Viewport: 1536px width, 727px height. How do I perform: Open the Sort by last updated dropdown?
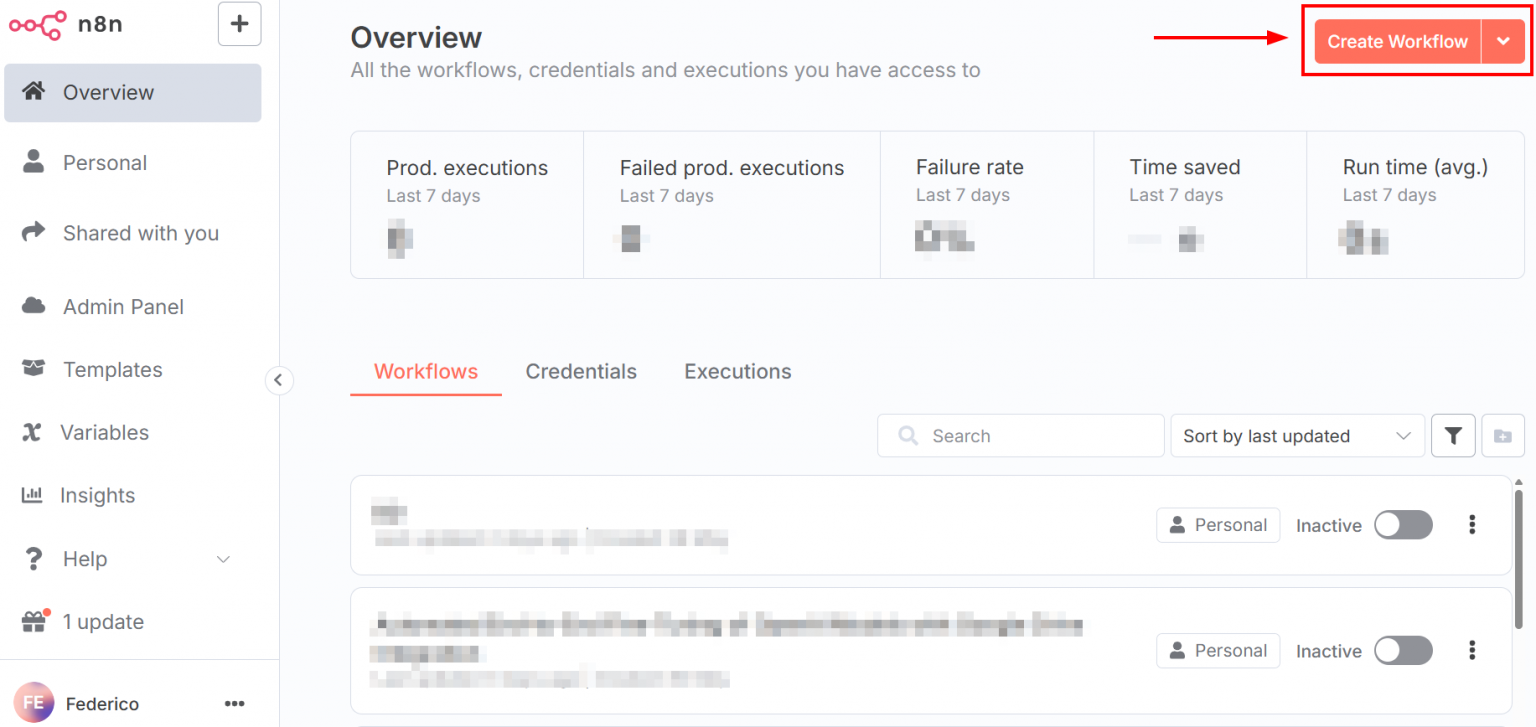point(1297,436)
